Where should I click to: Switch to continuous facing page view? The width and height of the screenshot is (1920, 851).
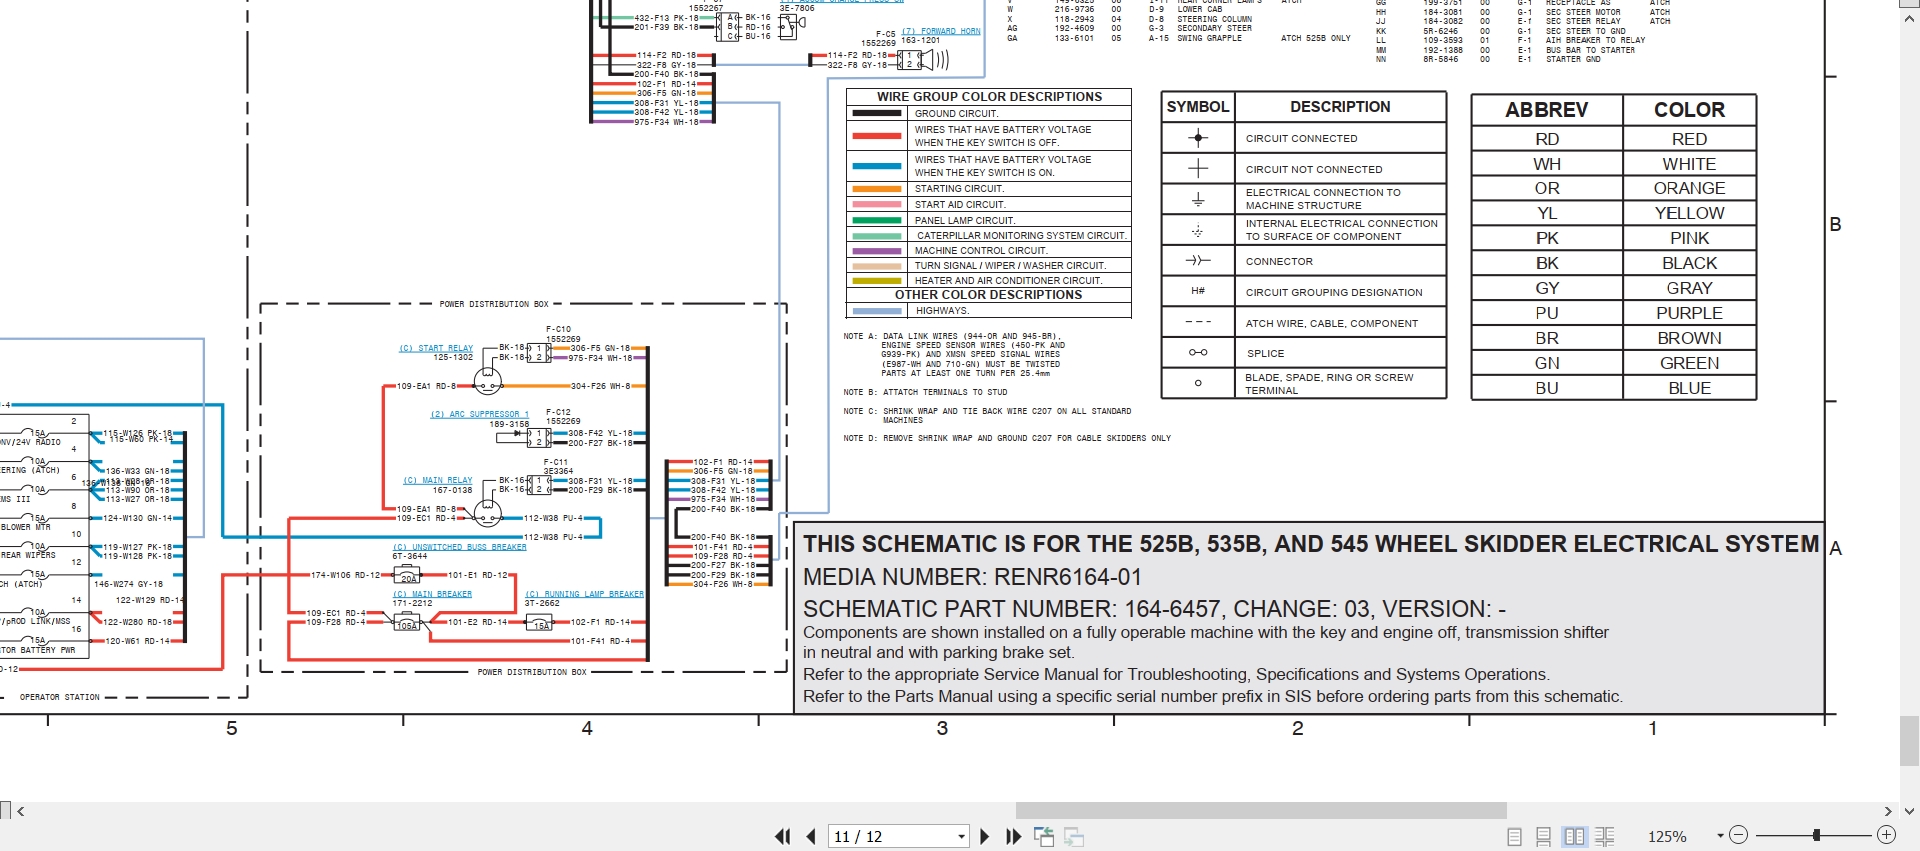click(x=1605, y=837)
